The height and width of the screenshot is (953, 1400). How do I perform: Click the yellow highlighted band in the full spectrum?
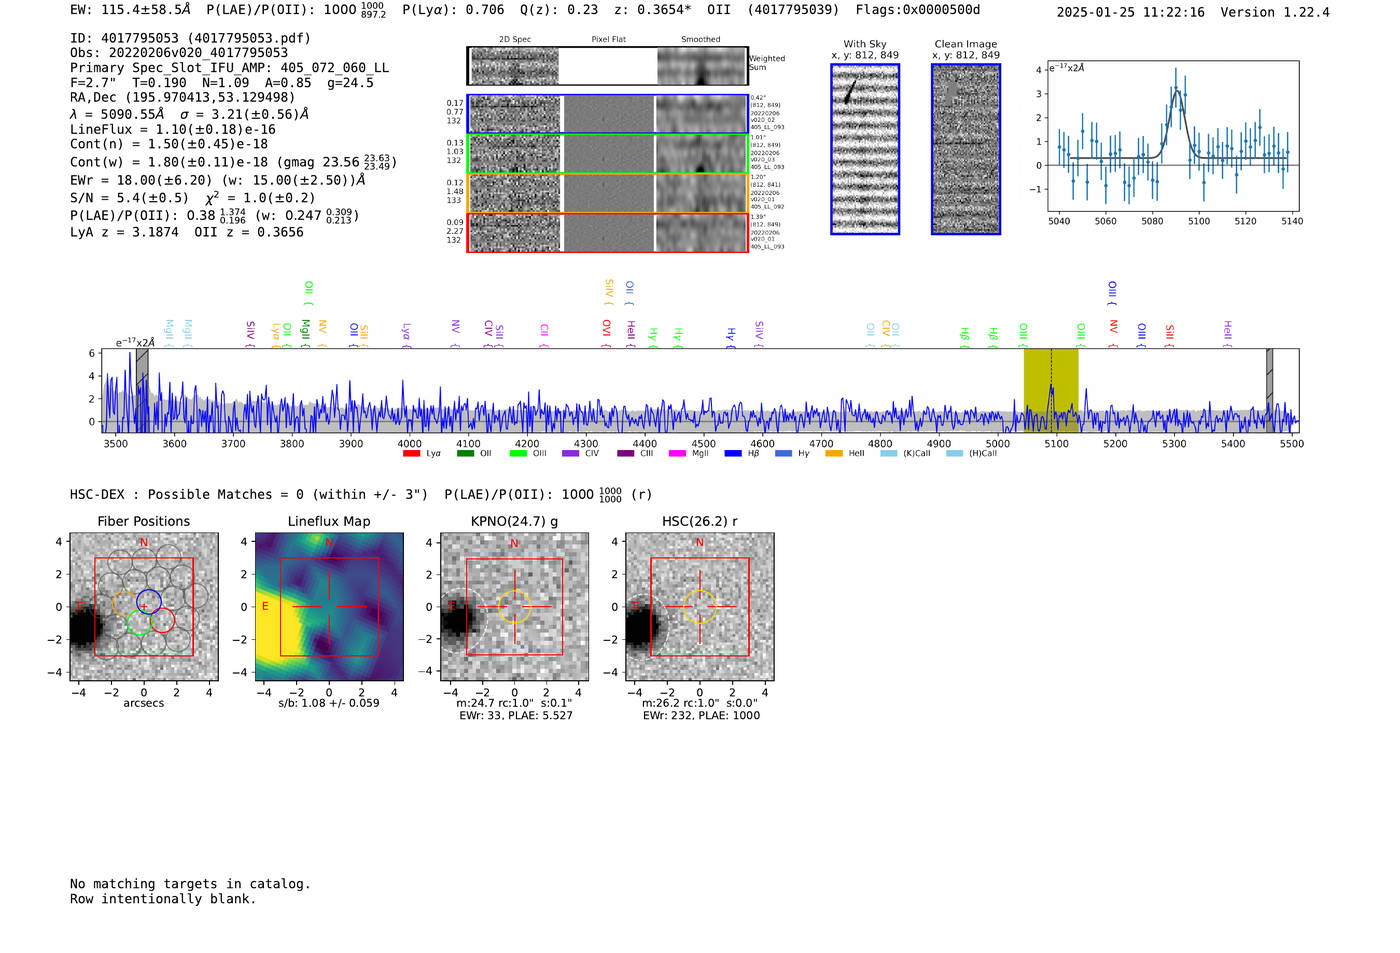click(x=1051, y=390)
